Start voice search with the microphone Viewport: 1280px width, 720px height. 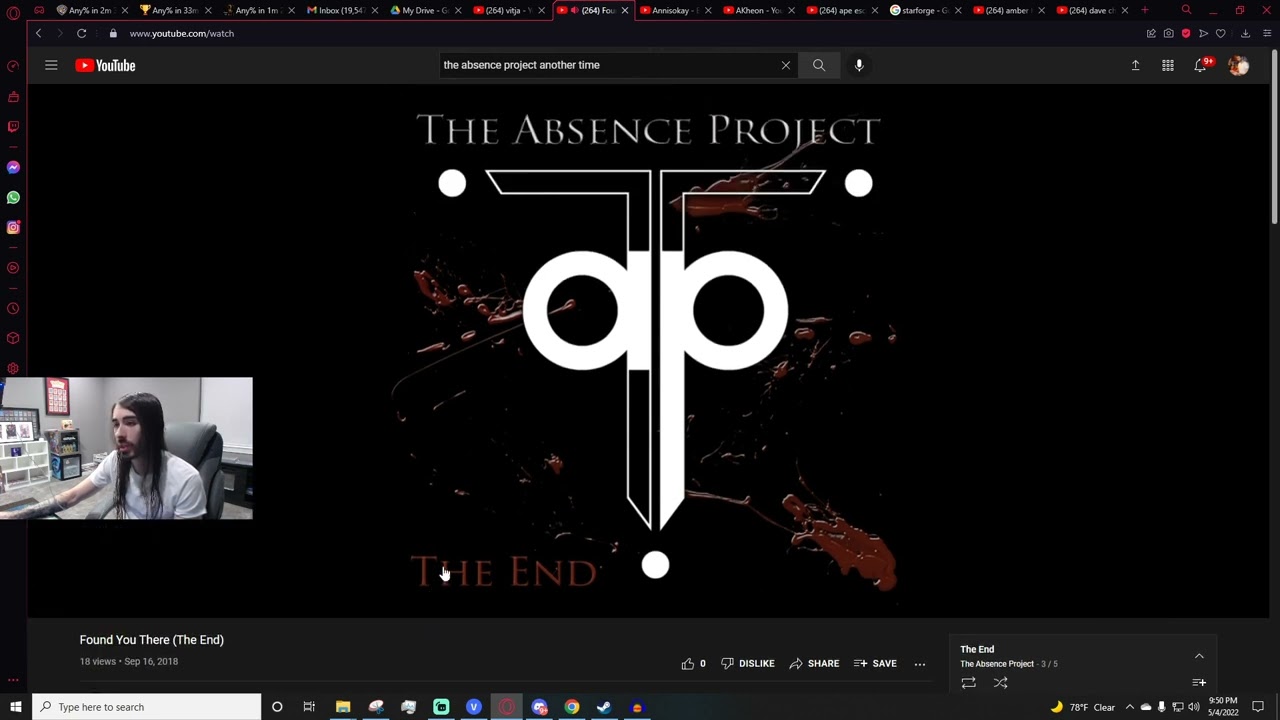[x=859, y=65]
